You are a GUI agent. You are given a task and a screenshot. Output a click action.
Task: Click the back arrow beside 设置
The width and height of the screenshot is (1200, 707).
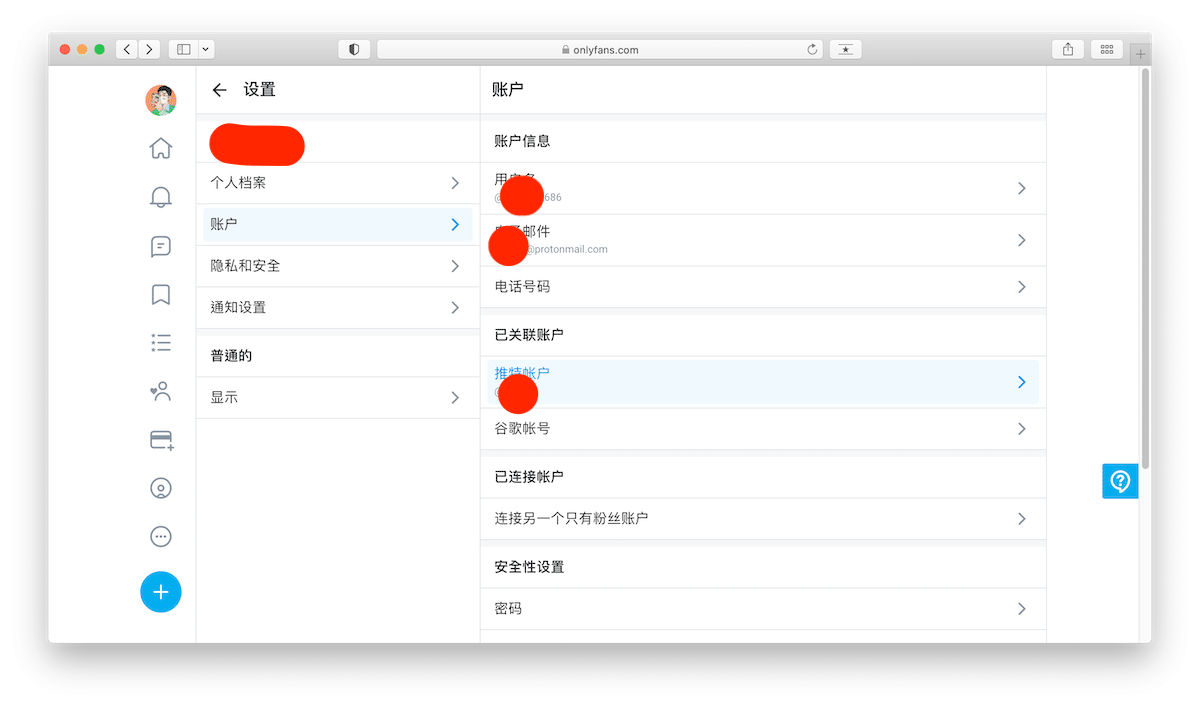pos(220,90)
